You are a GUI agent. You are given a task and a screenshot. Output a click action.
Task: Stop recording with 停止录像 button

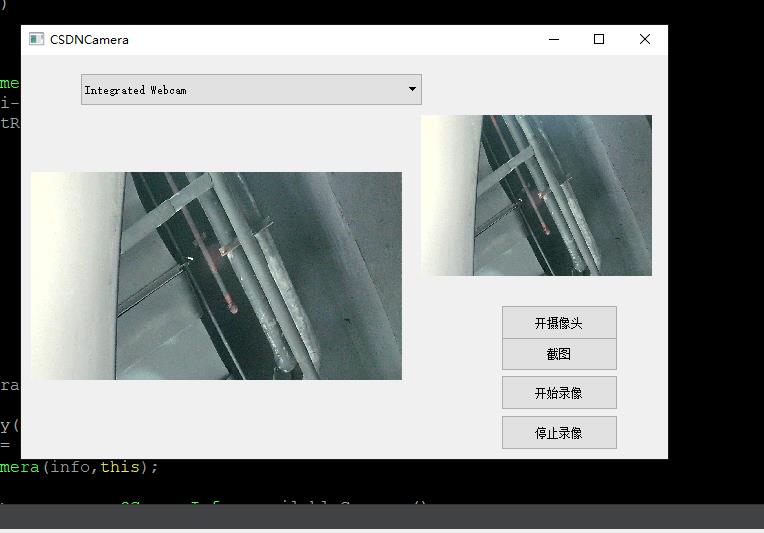[x=559, y=433]
